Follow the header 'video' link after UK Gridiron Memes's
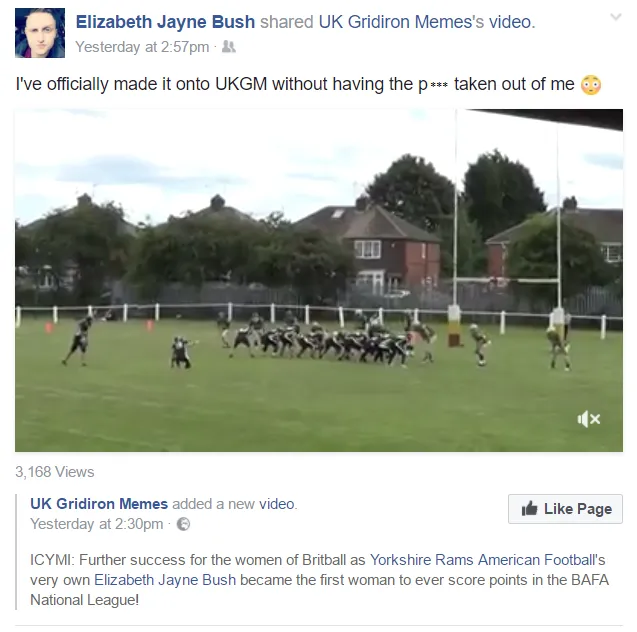The height and width of the screenshot is (632, 637). coord(510,22)
